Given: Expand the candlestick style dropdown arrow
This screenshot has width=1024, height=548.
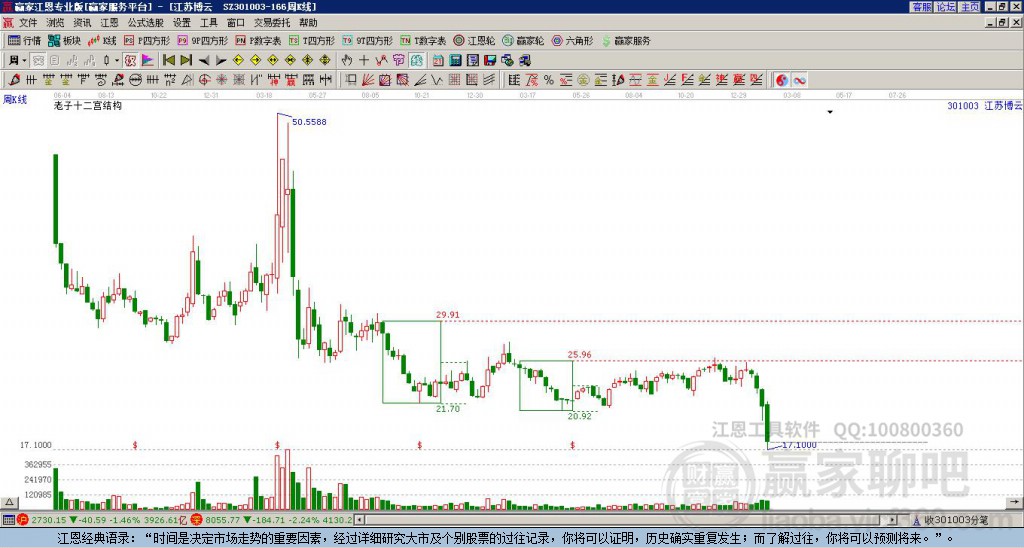Looking at the screenshot, I should pos(117,61).
